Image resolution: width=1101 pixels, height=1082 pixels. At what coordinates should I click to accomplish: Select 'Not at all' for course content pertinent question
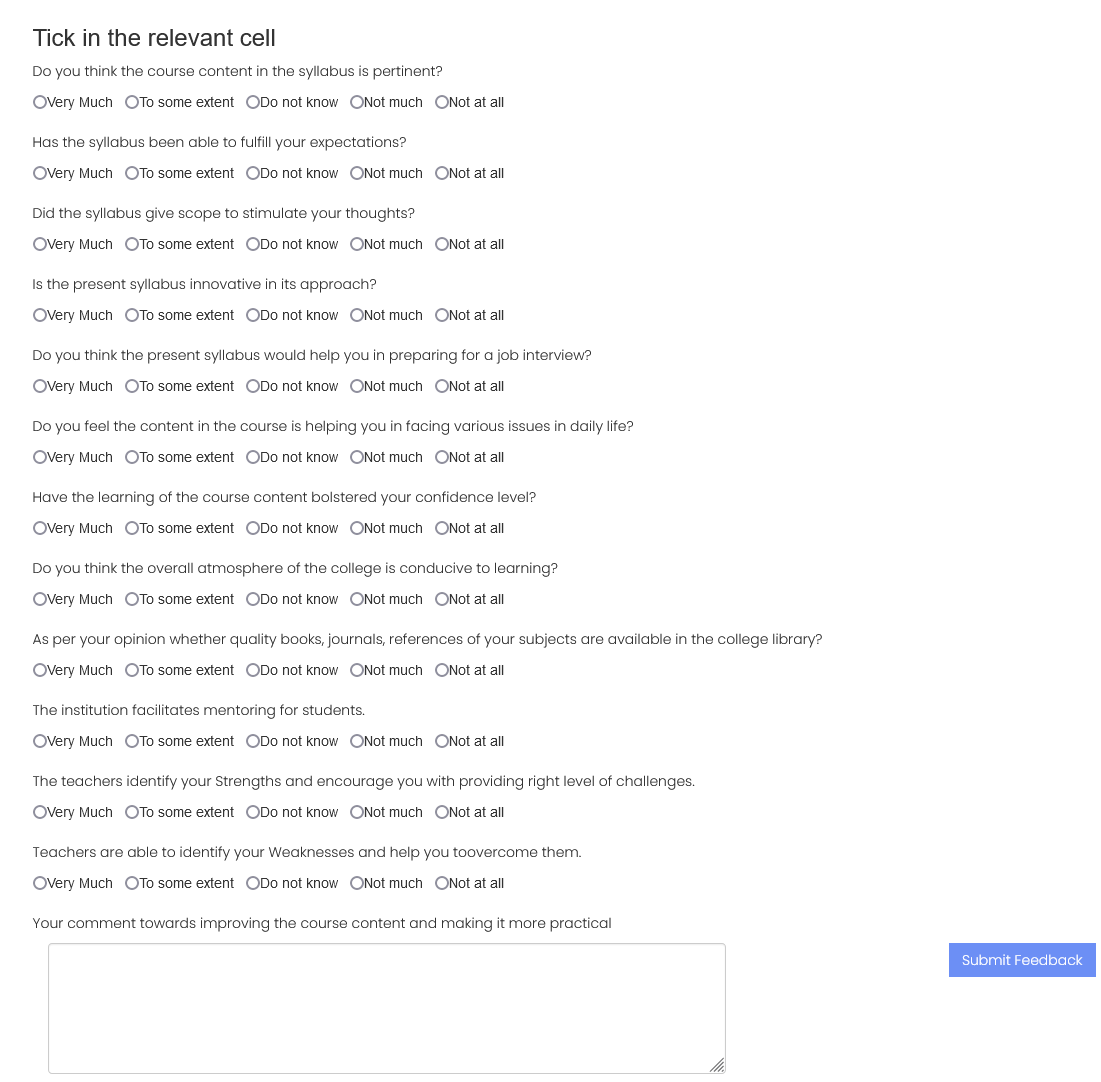[442, 103]
